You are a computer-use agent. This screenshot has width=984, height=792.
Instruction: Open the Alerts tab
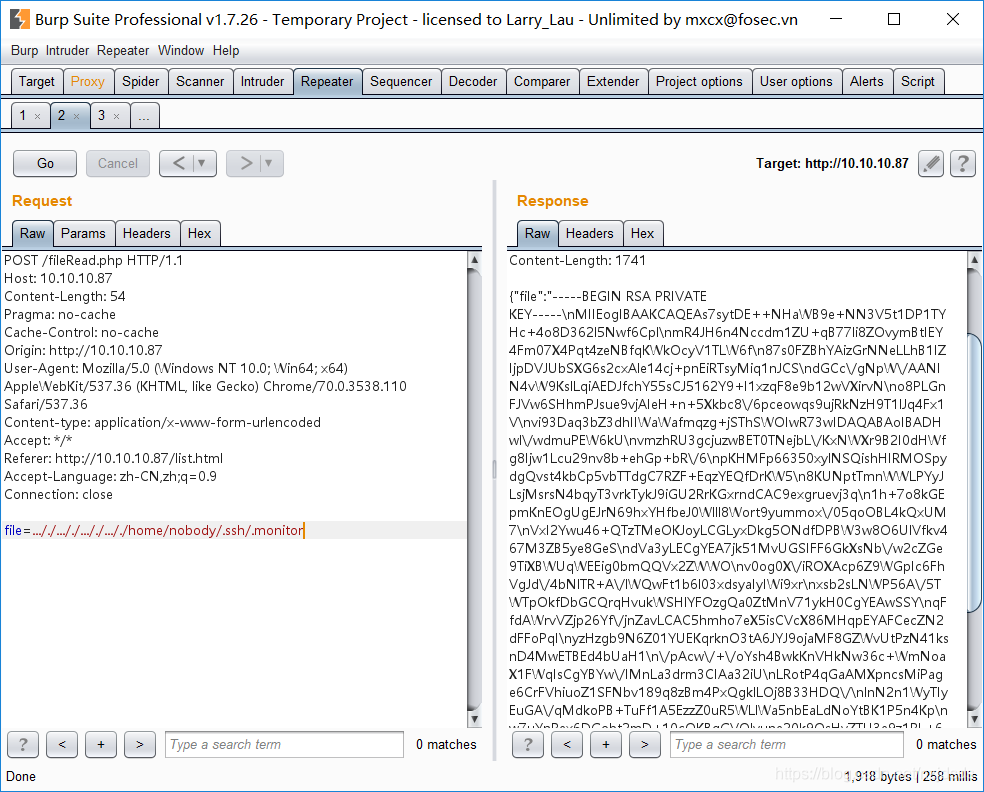[867, 82]
